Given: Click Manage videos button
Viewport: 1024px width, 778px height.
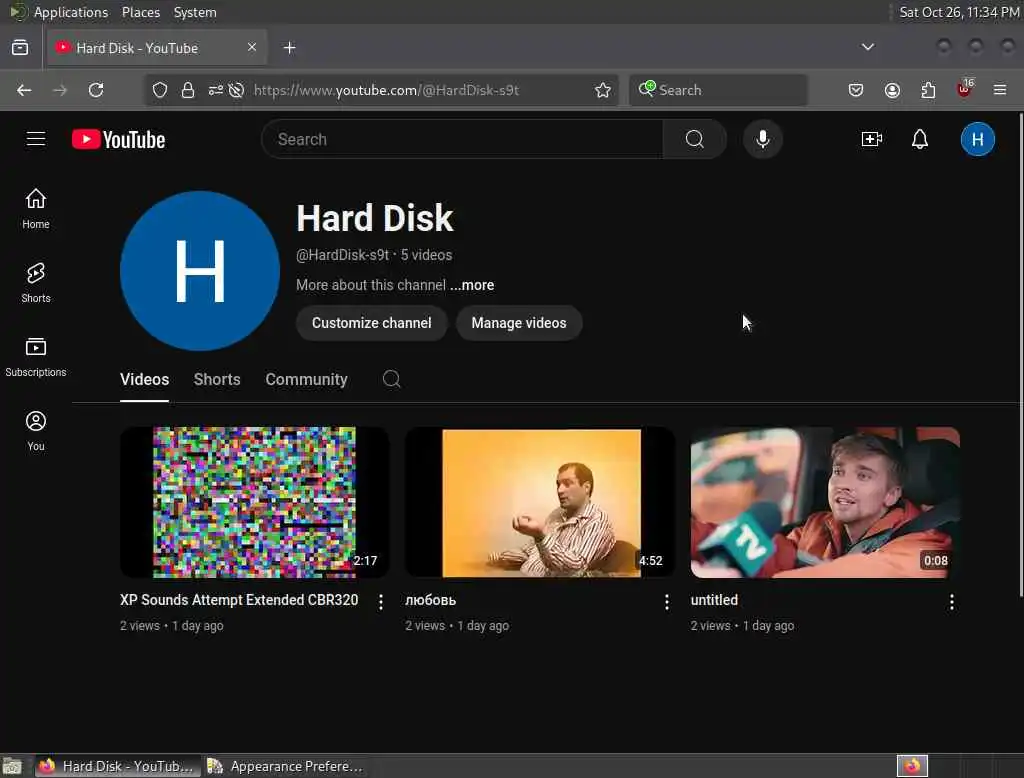Looking at the screenshot, I should (x=519, y=323).
